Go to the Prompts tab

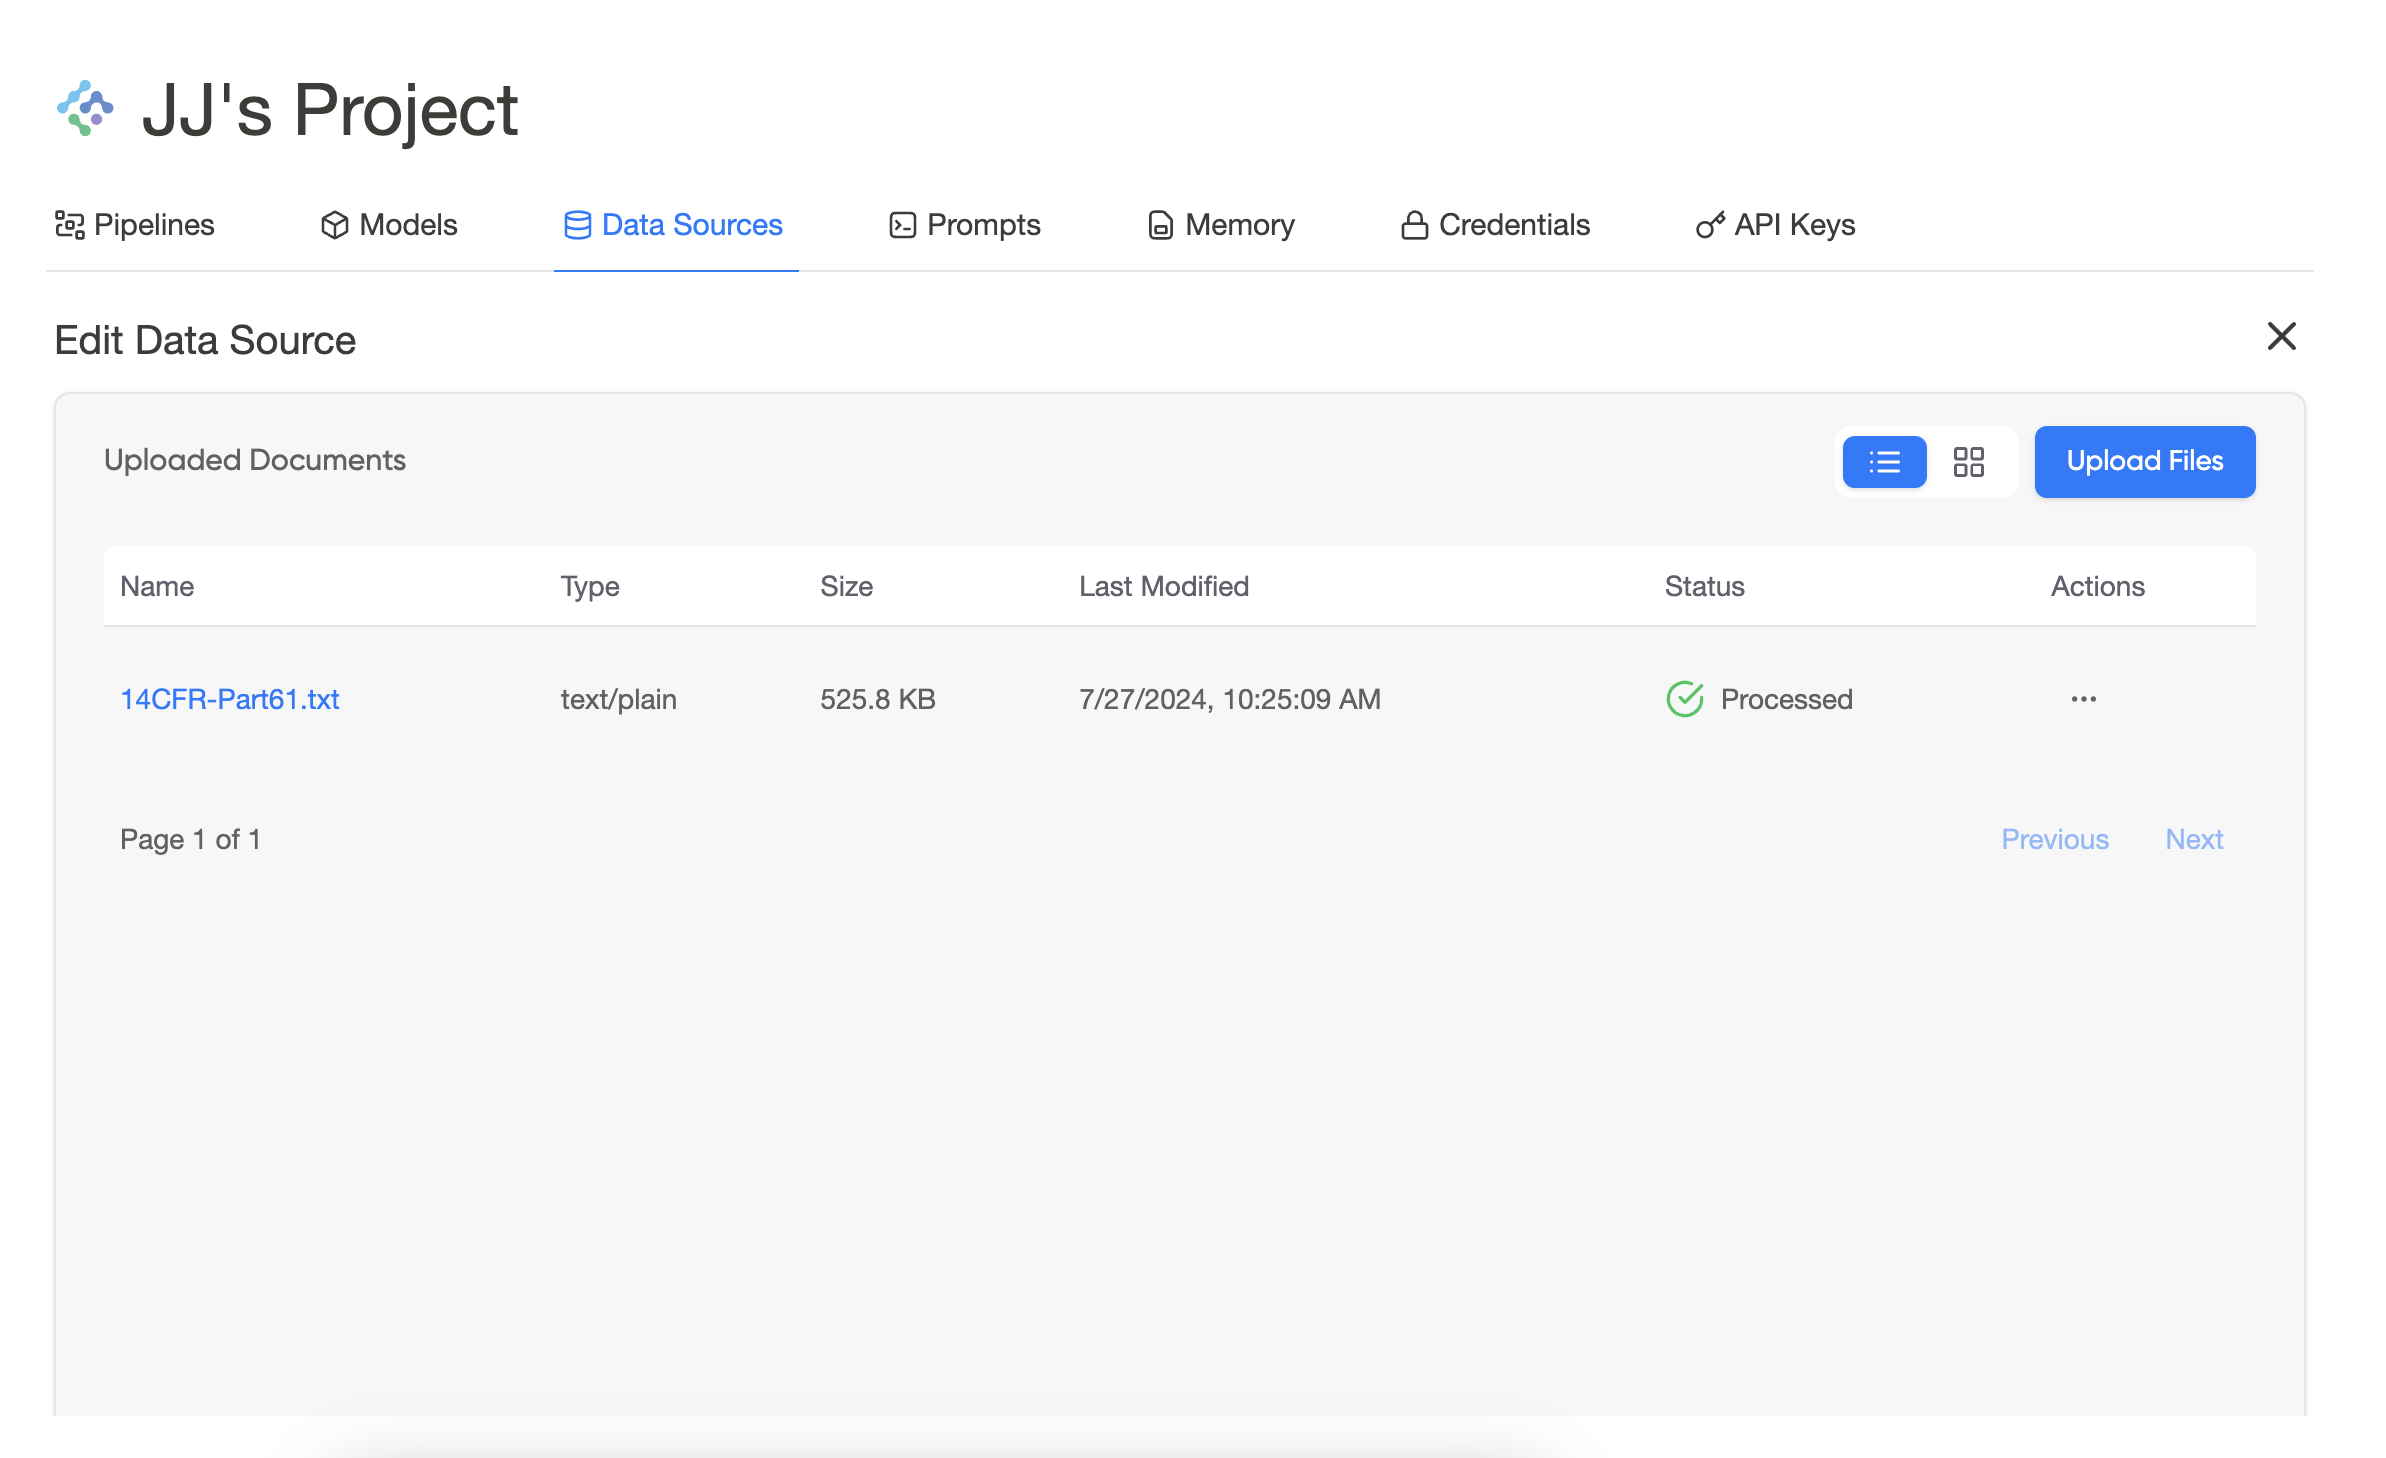click(964, 225)
